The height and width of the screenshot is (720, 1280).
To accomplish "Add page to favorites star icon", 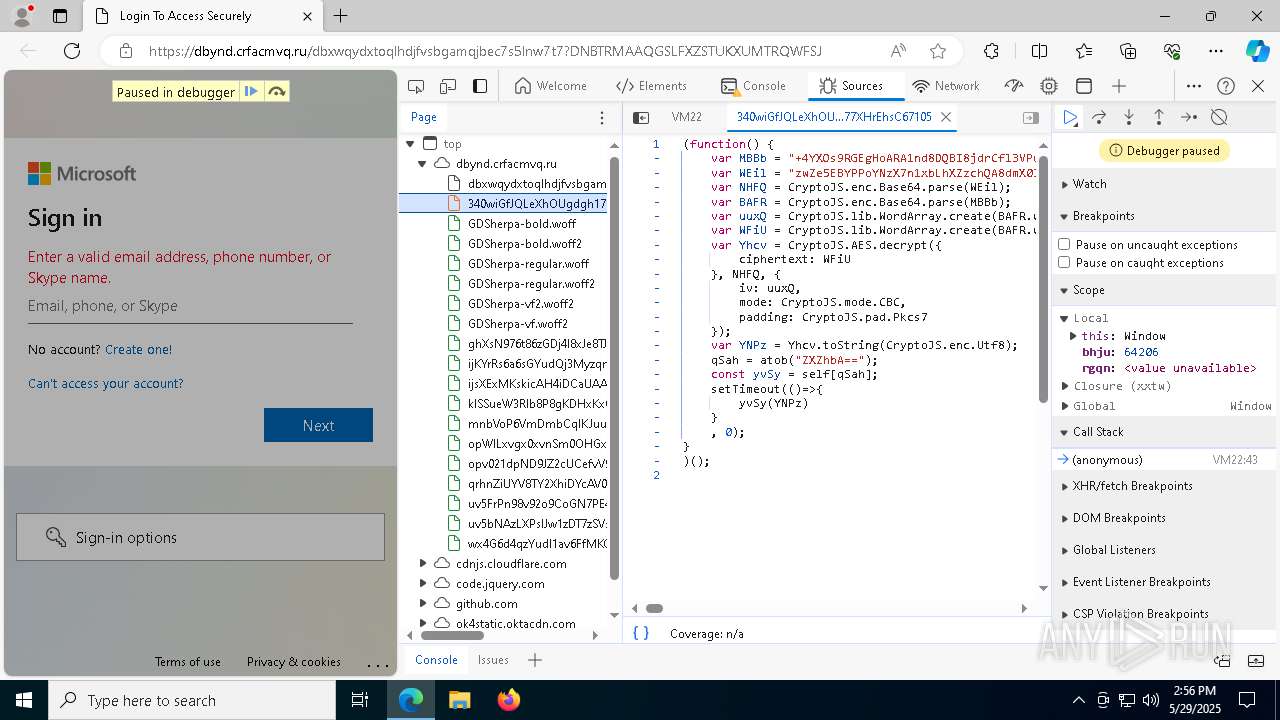I will [938, 51].
